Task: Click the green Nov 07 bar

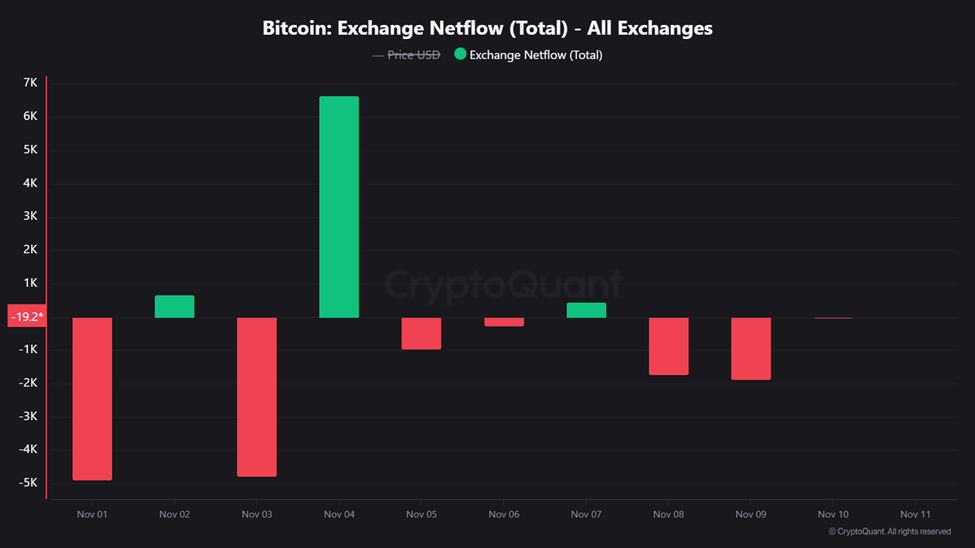Action: point(586,310)
